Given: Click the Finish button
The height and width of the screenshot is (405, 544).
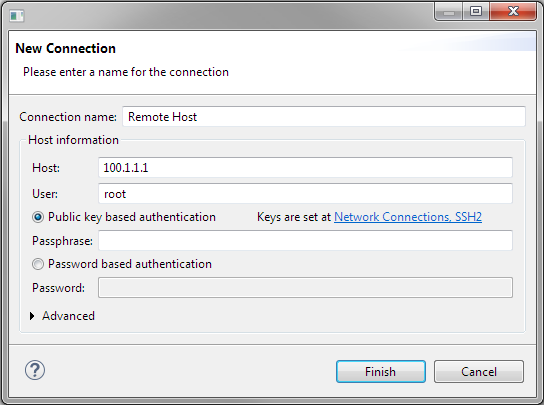Looking at the screenshot, I should [x=381, y=372].
